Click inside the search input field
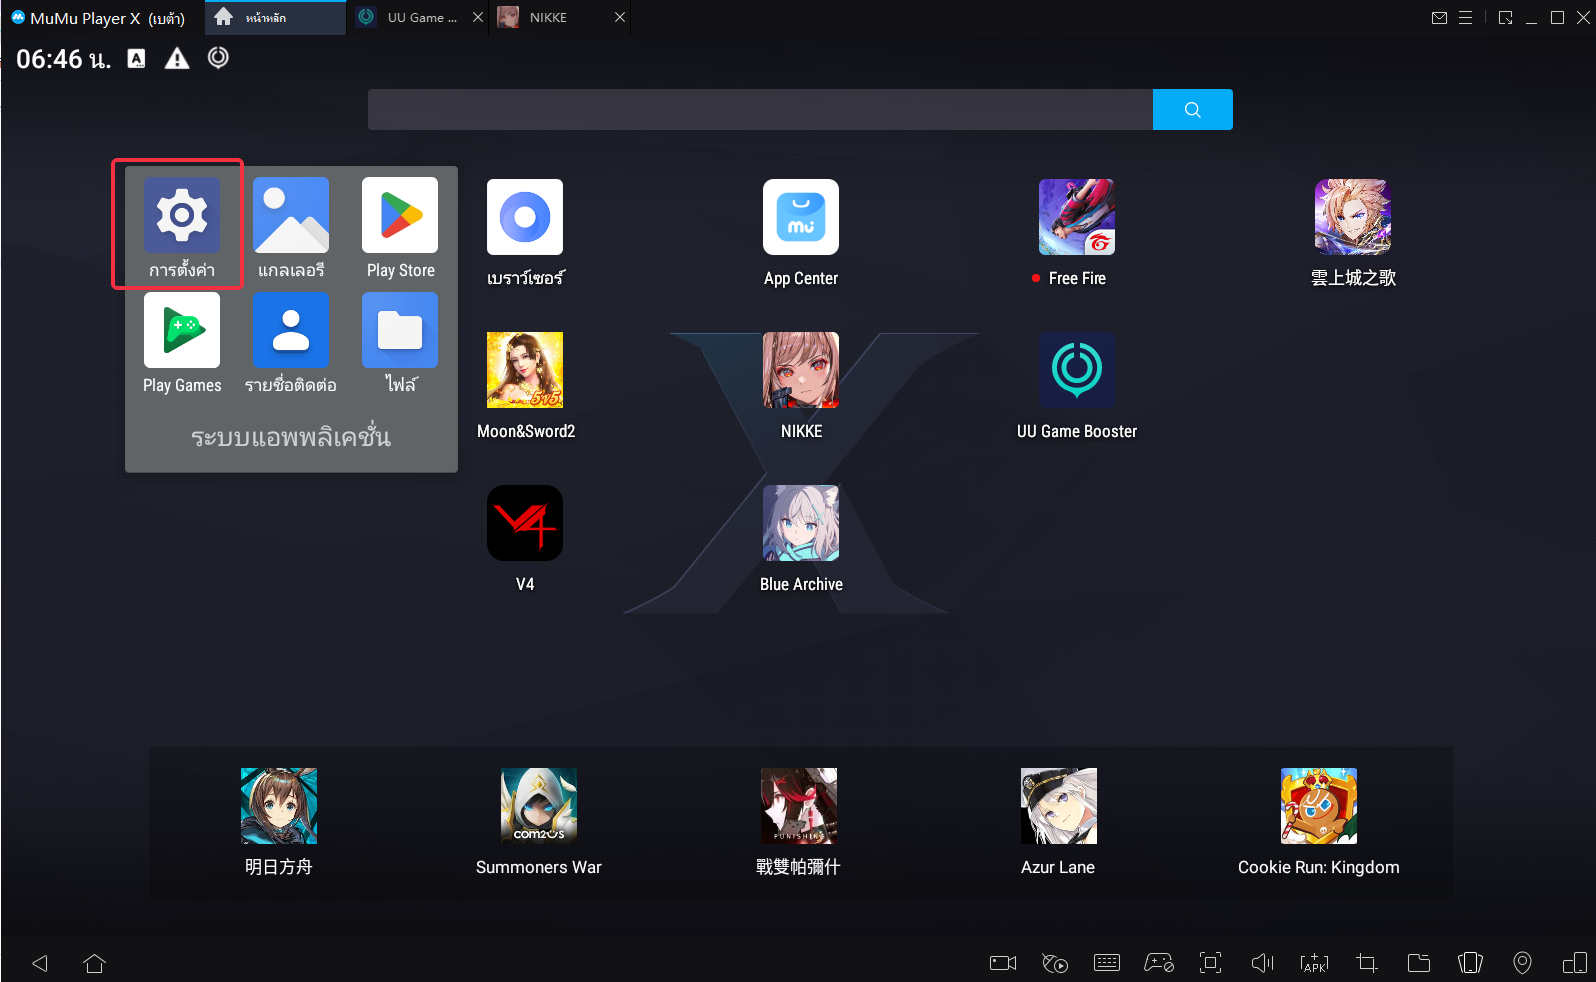The height and width of the screenshot is (982, 1596). (x=760, y=110)
